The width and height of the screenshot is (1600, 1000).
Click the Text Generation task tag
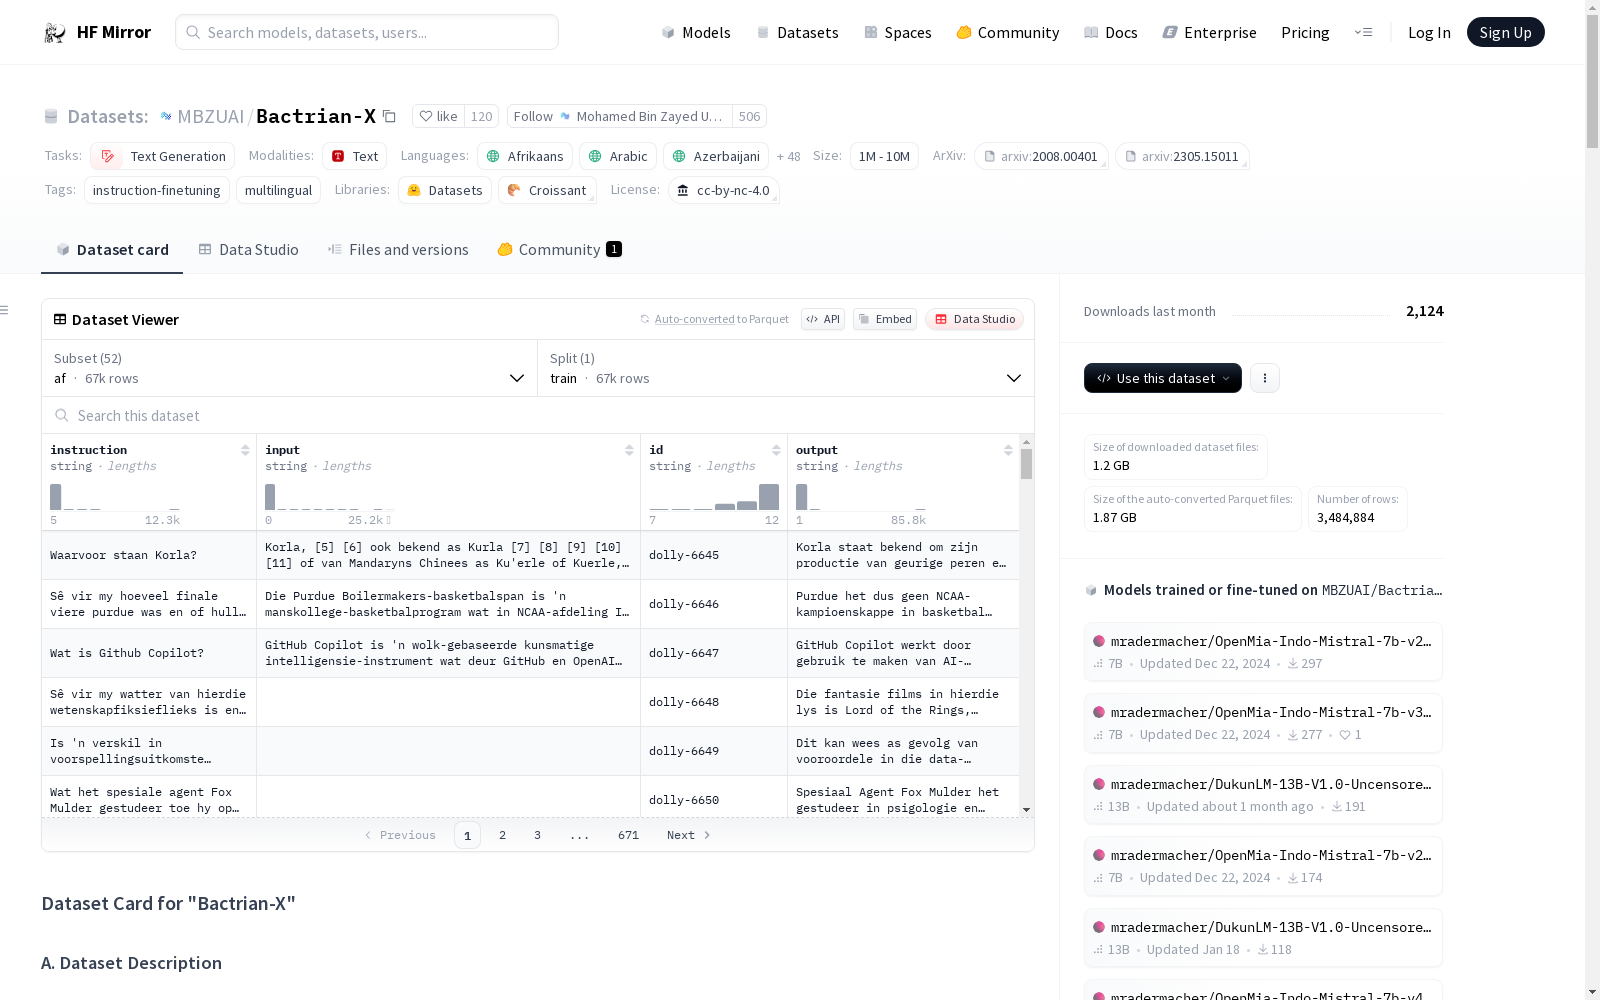pyautogui.click(x=163, y=156)
